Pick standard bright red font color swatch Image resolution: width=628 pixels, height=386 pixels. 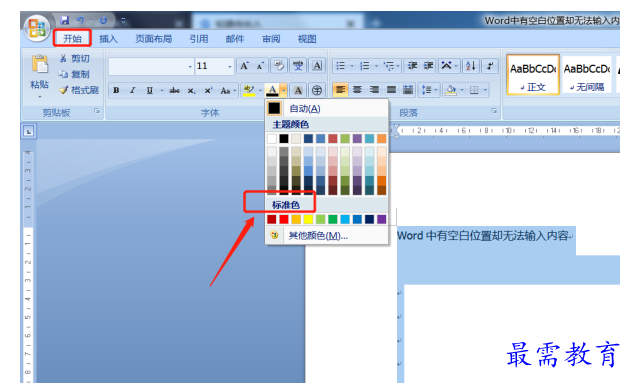(x=284, y=219)
